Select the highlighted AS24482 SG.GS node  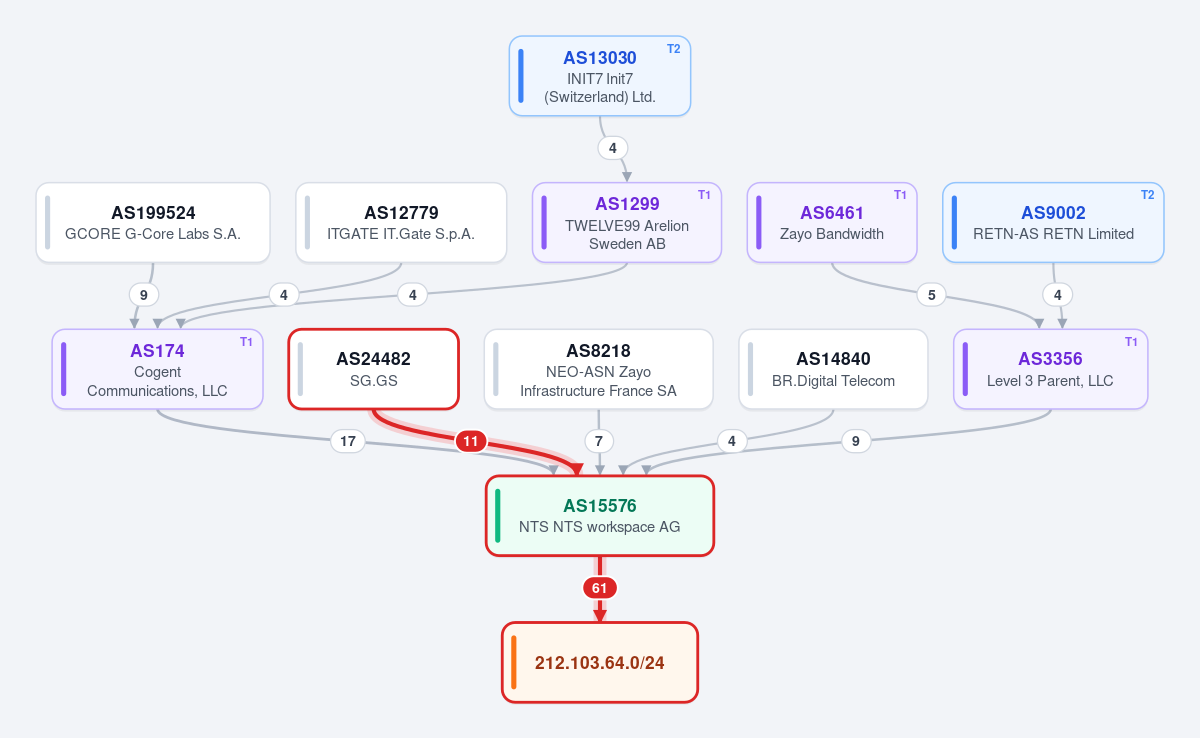374,369
